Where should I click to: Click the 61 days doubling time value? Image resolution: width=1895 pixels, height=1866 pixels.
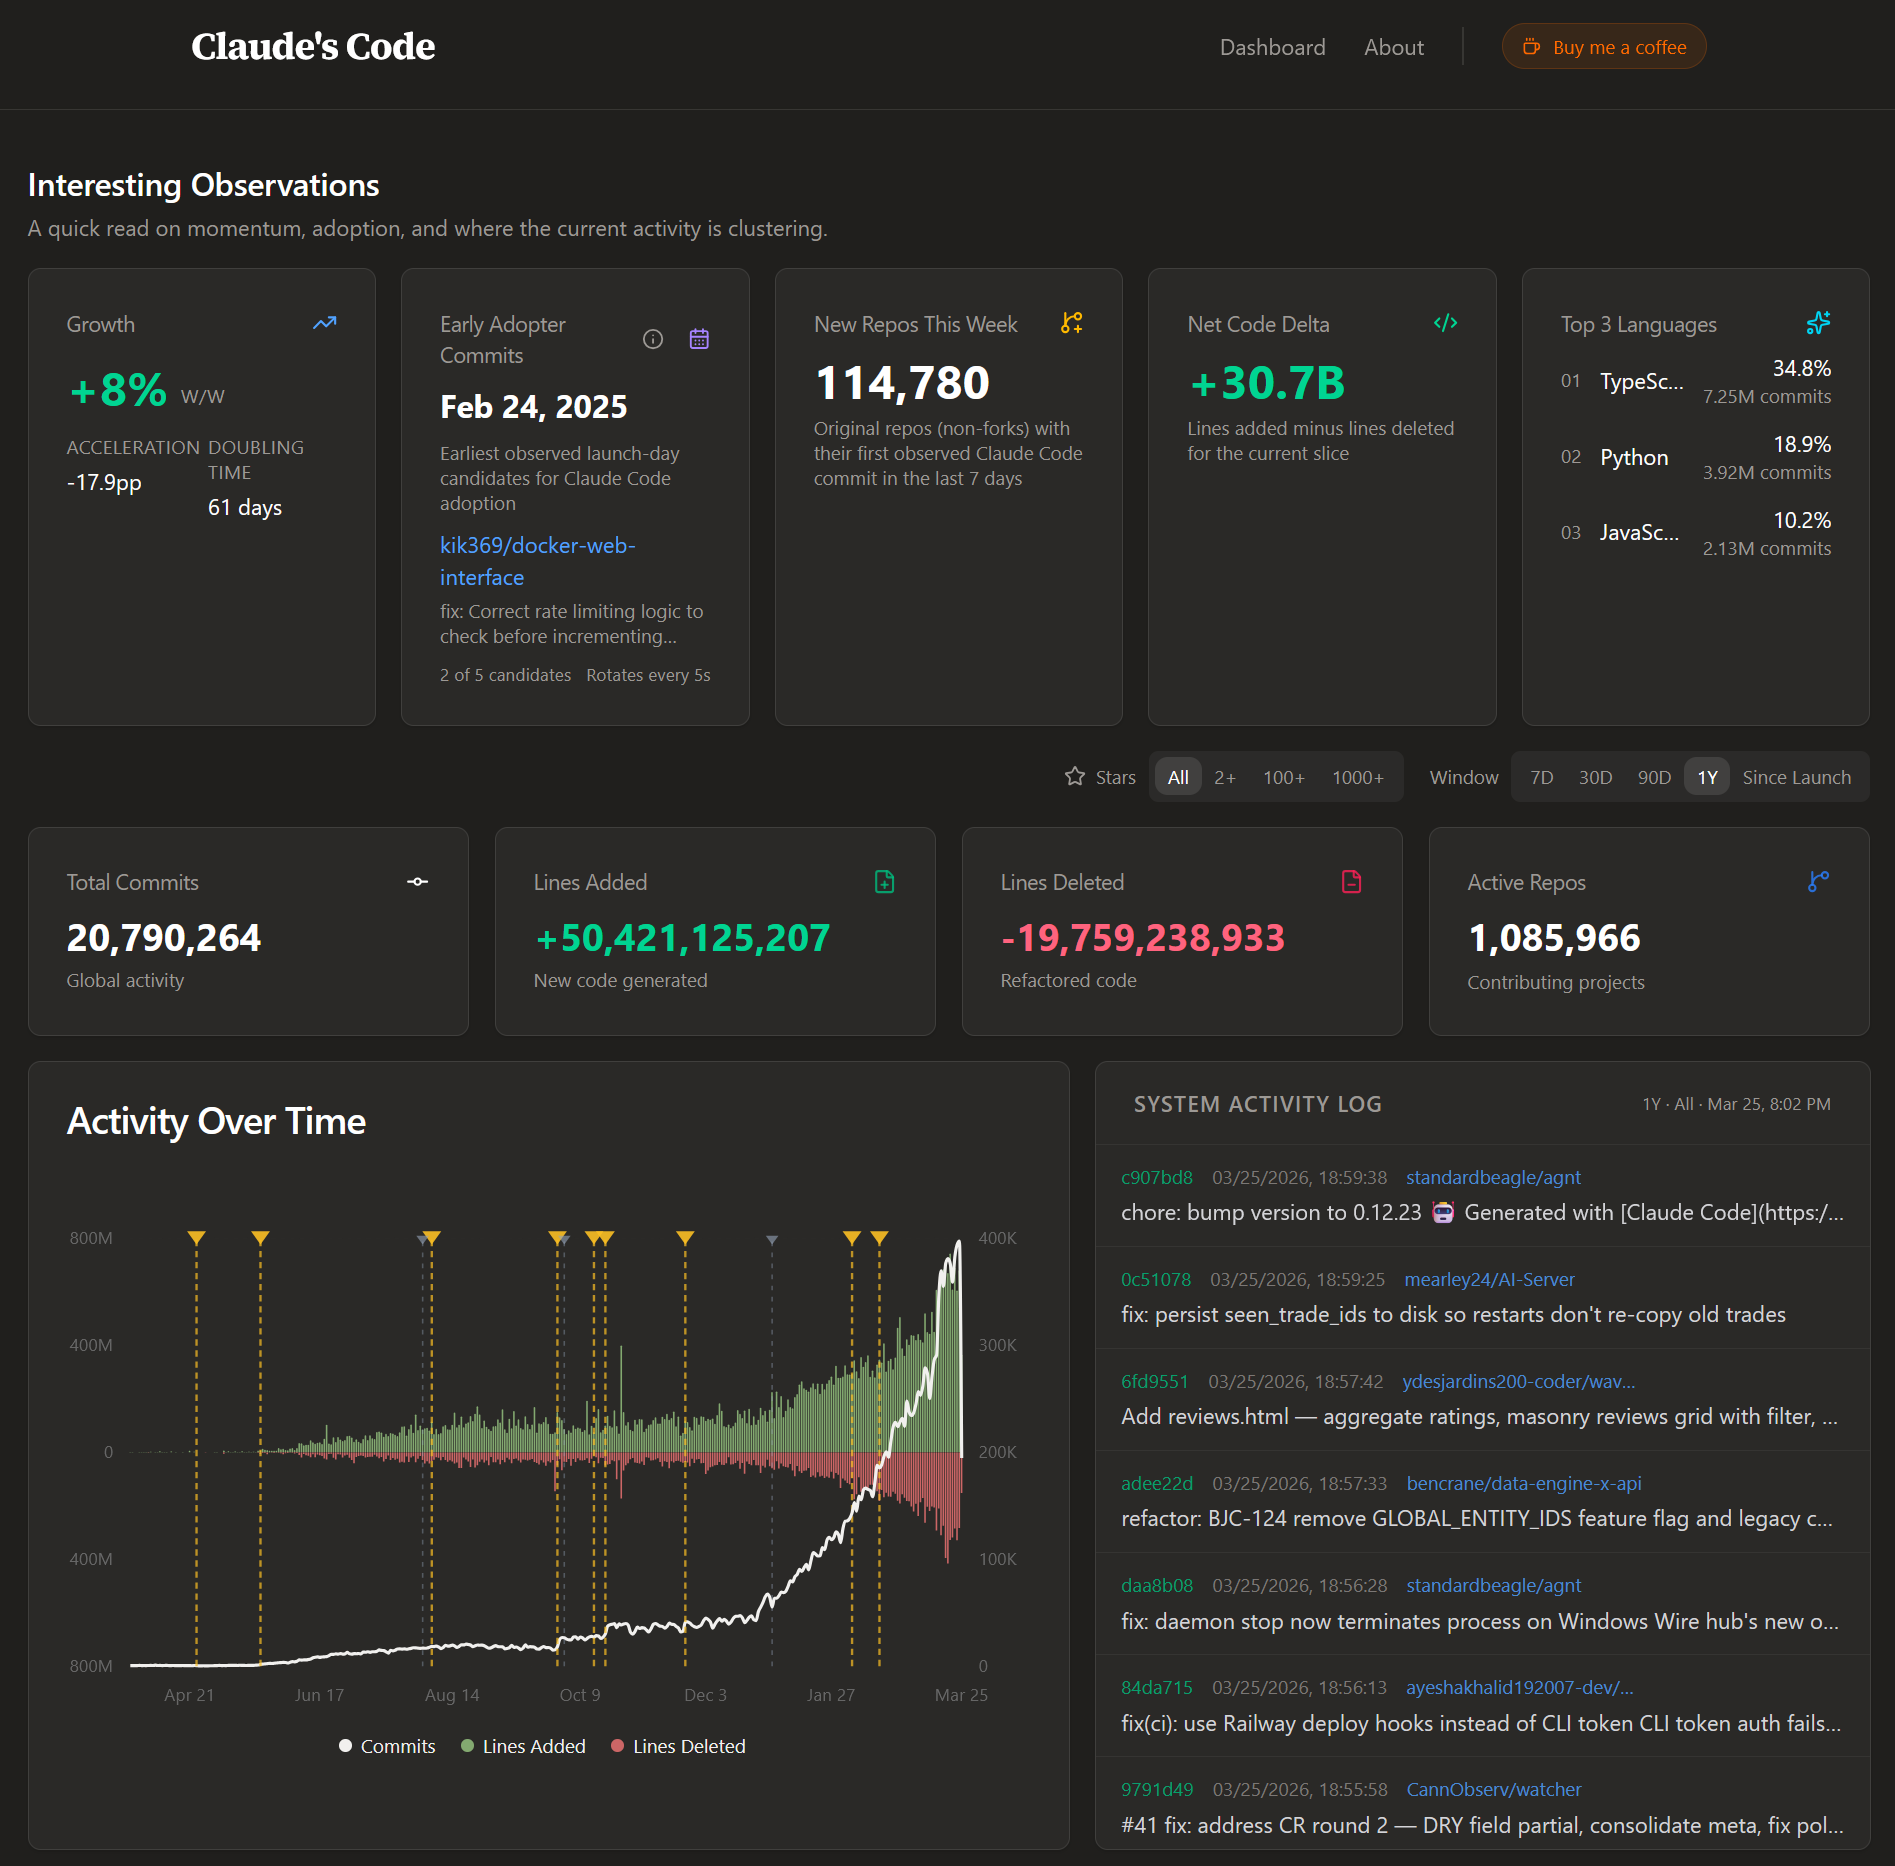point(245,507)
